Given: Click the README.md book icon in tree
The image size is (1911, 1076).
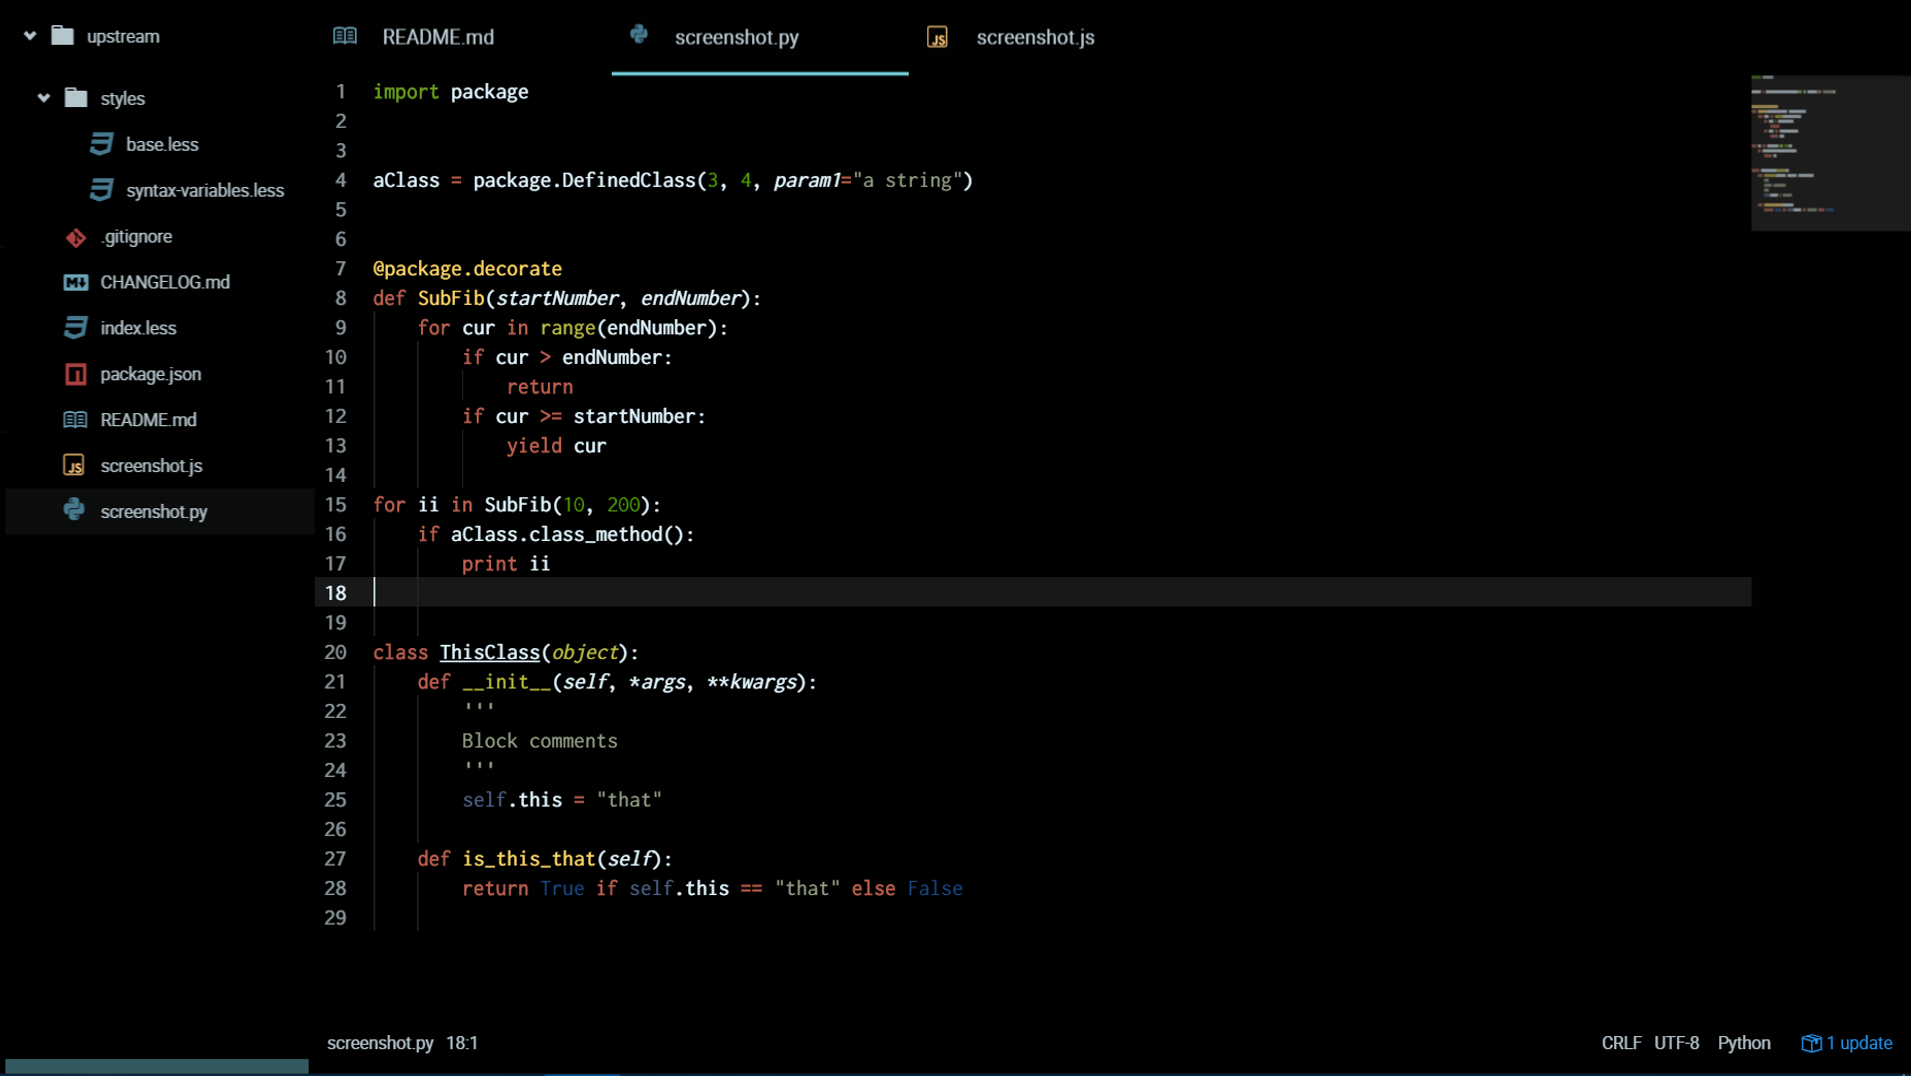Looking at the screenshot, I should 76,420.
